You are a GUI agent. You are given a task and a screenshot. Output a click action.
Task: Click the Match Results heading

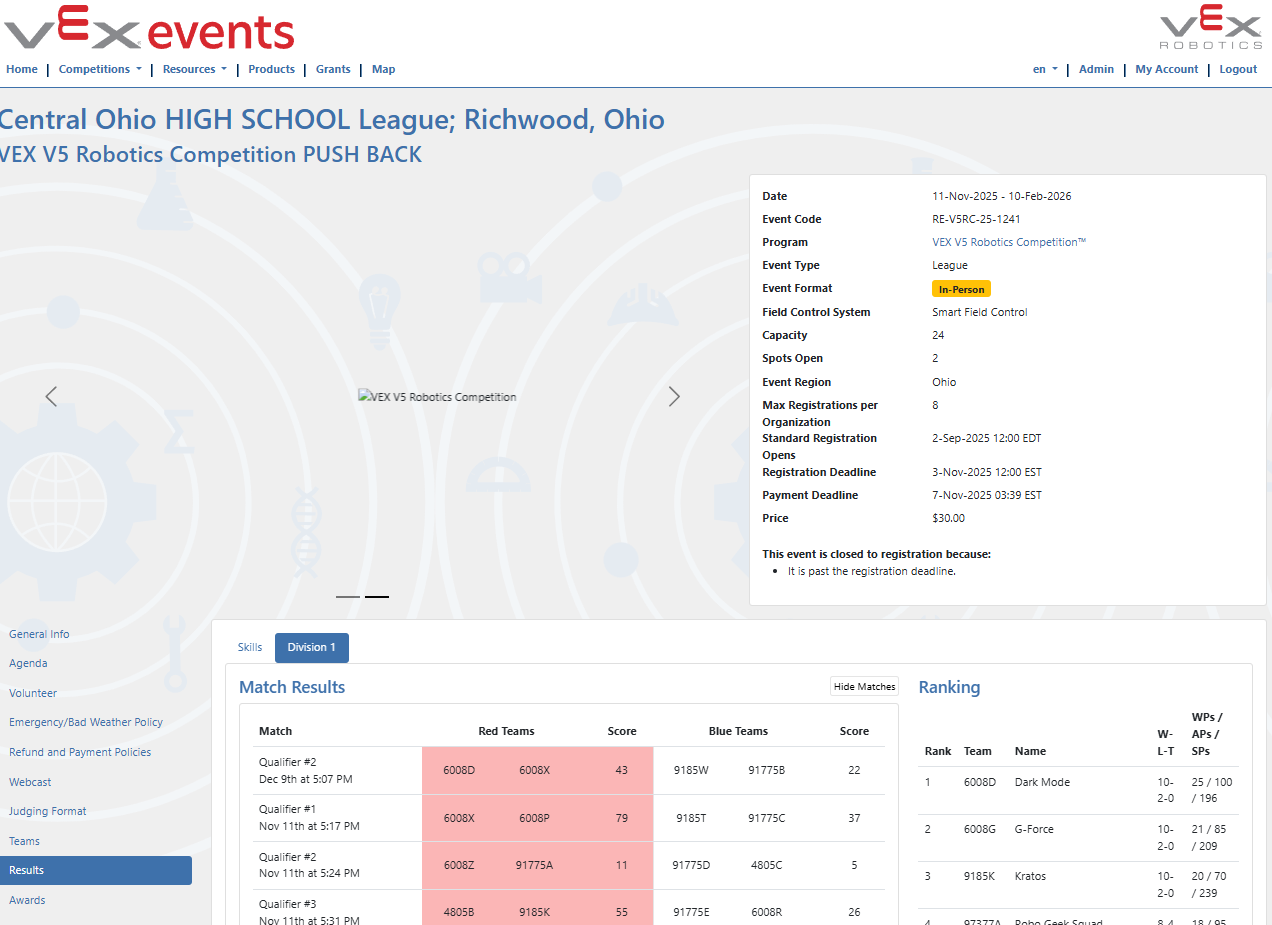[x=292, y=687]
